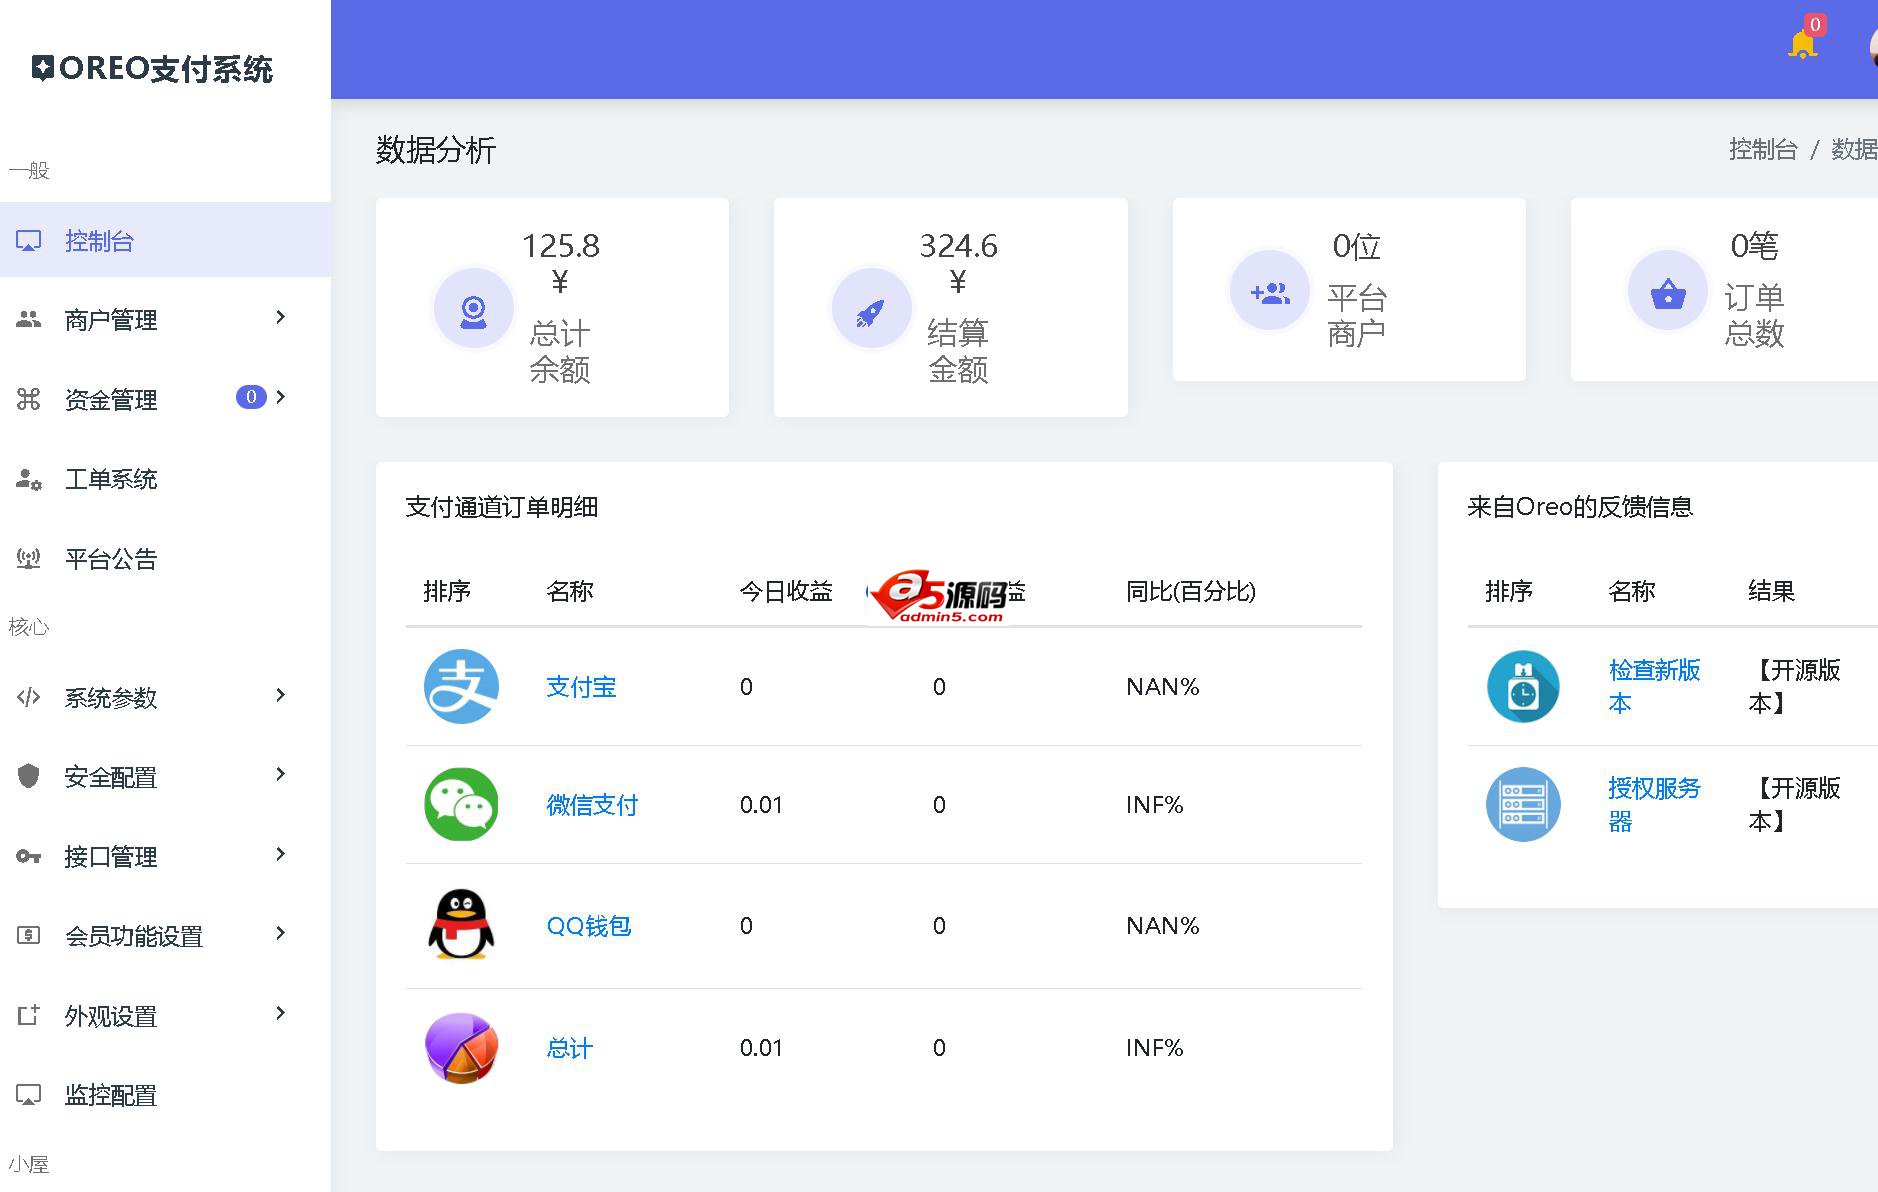Open the 微信支付 link
The image size is (1878, 1192).
click(x=592, y=805)
